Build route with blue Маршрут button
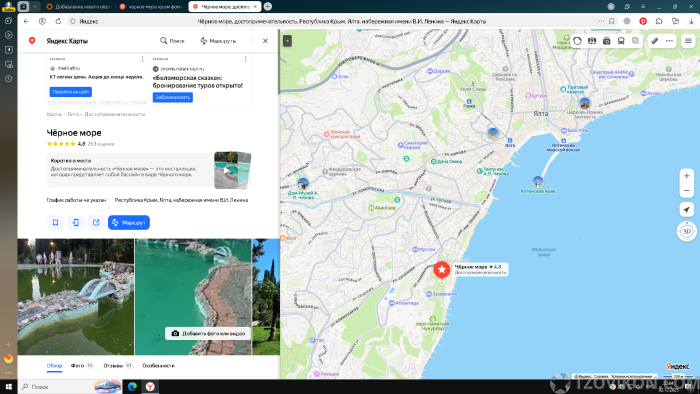Screen dimensions: 700x394 pyautogui.click(x=129, y=222)
